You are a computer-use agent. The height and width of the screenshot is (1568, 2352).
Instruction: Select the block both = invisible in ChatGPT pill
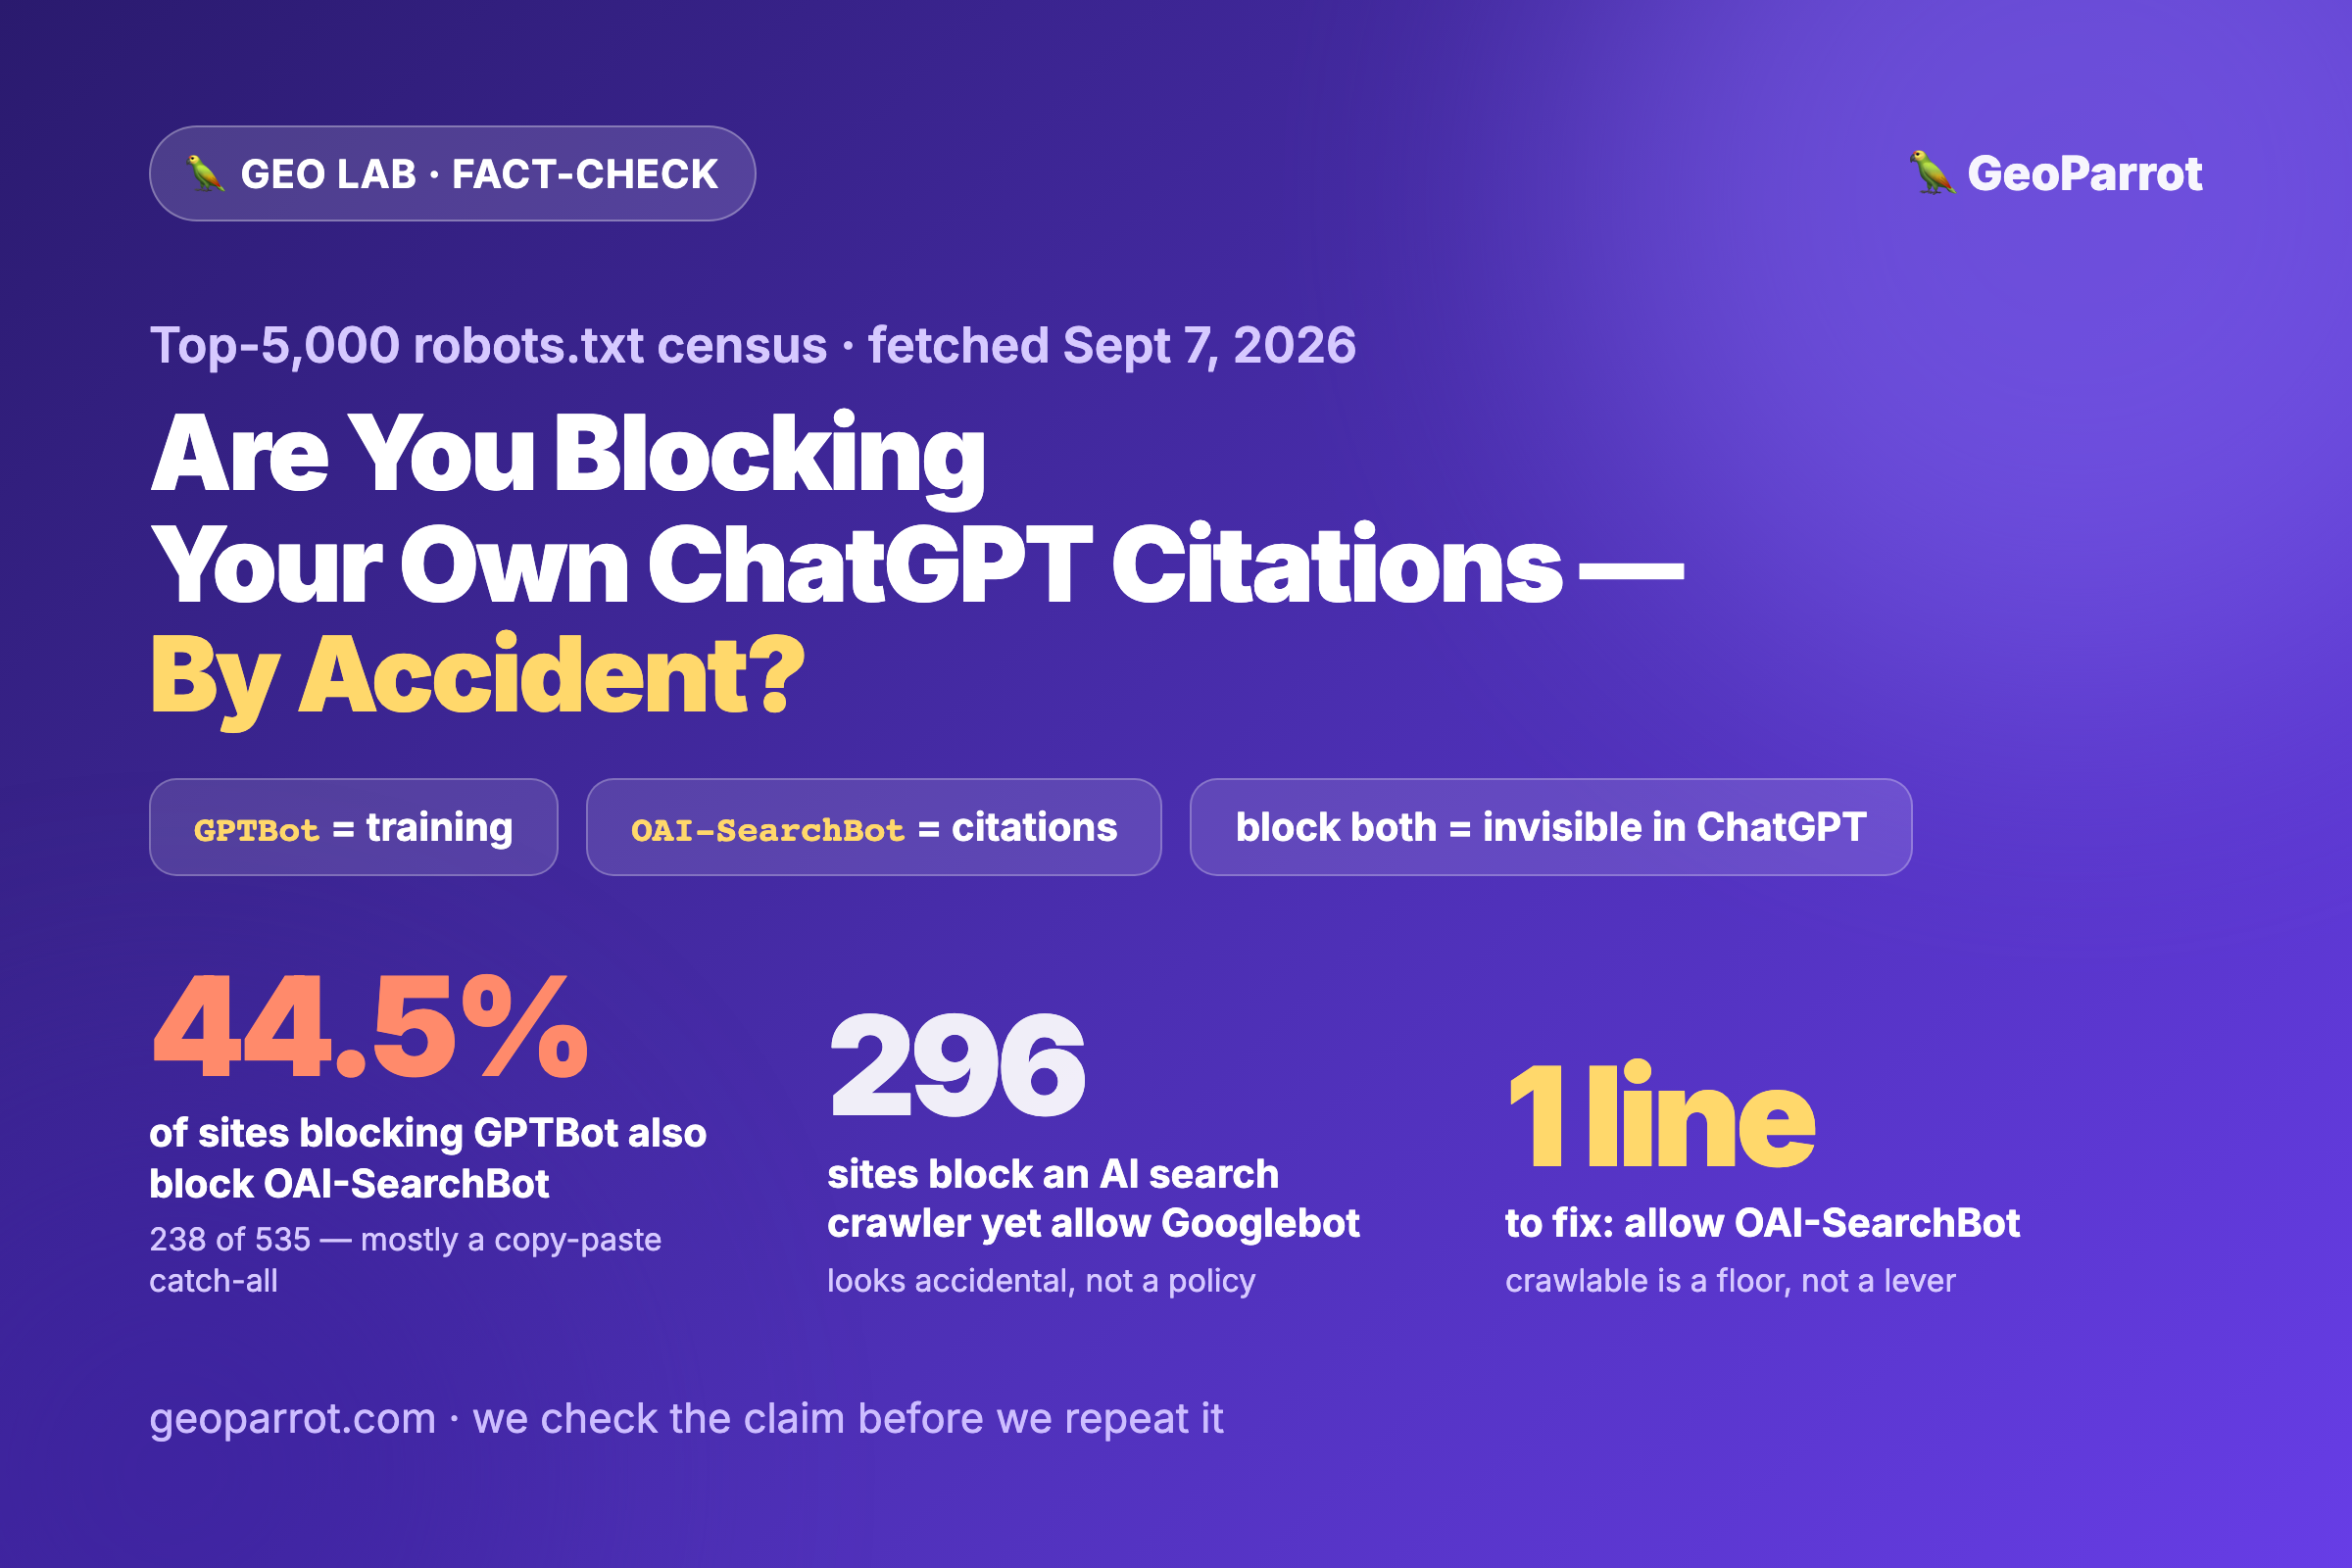point(1550,827)
